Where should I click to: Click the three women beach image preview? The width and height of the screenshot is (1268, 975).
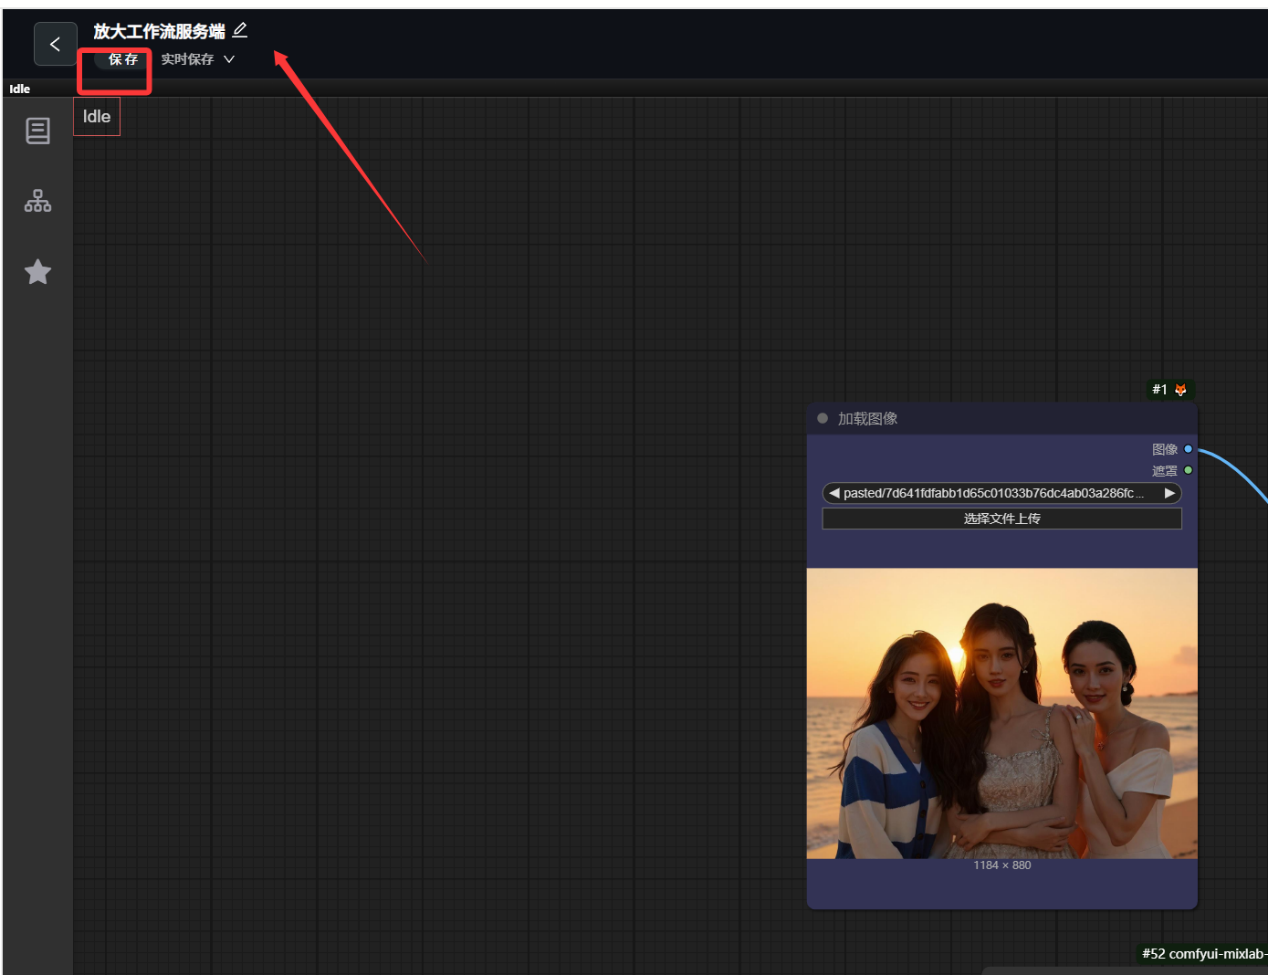tap(1001, 713)
